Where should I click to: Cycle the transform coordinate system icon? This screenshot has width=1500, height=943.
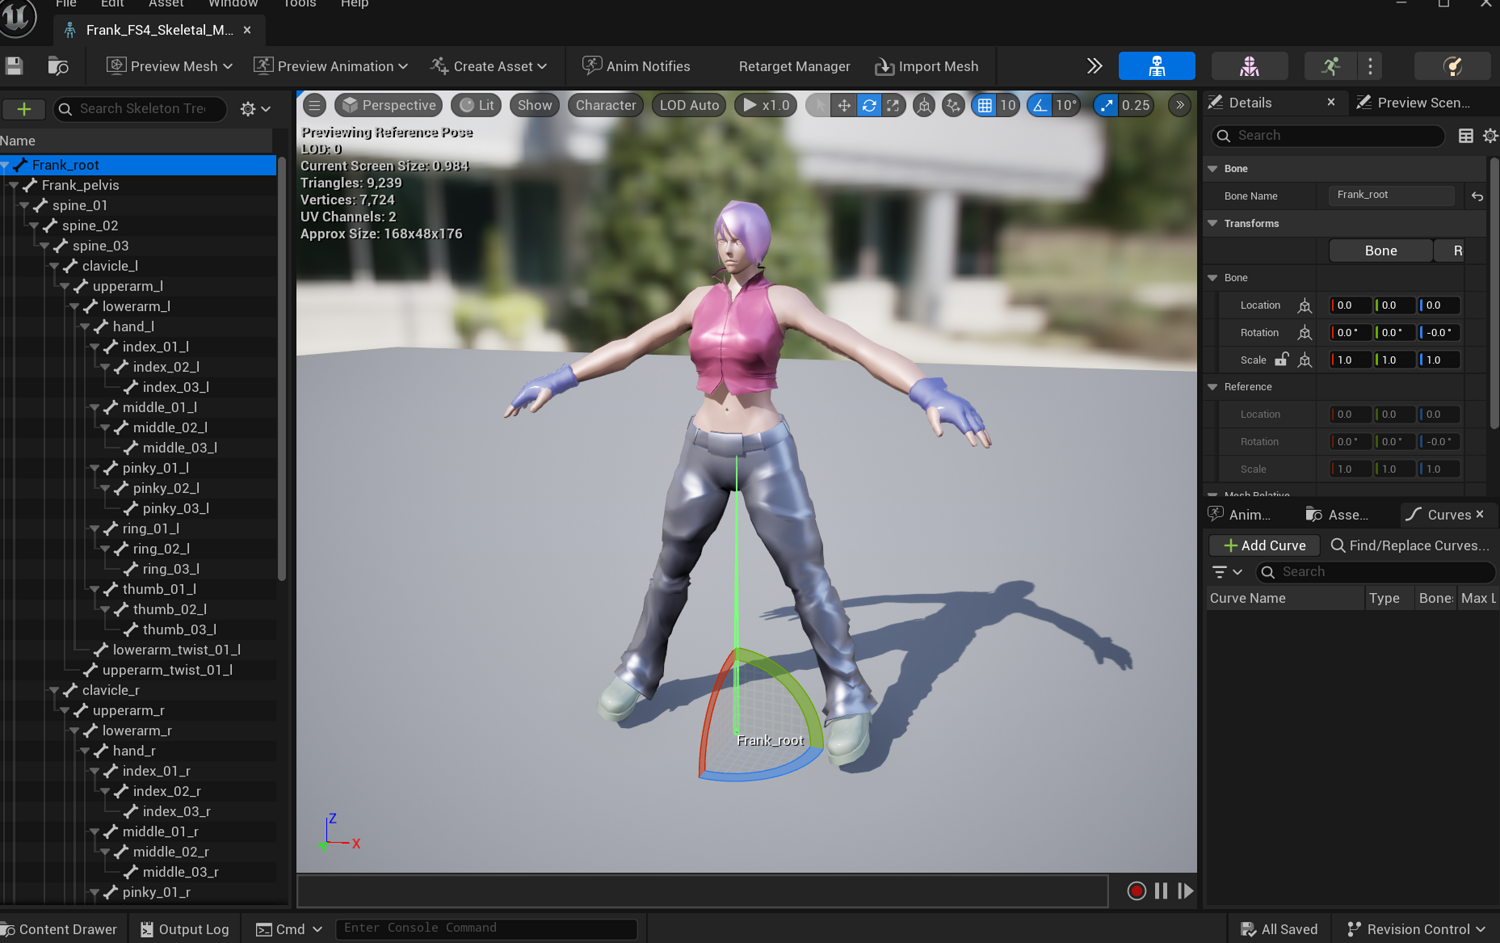click(x=924, y=105)
